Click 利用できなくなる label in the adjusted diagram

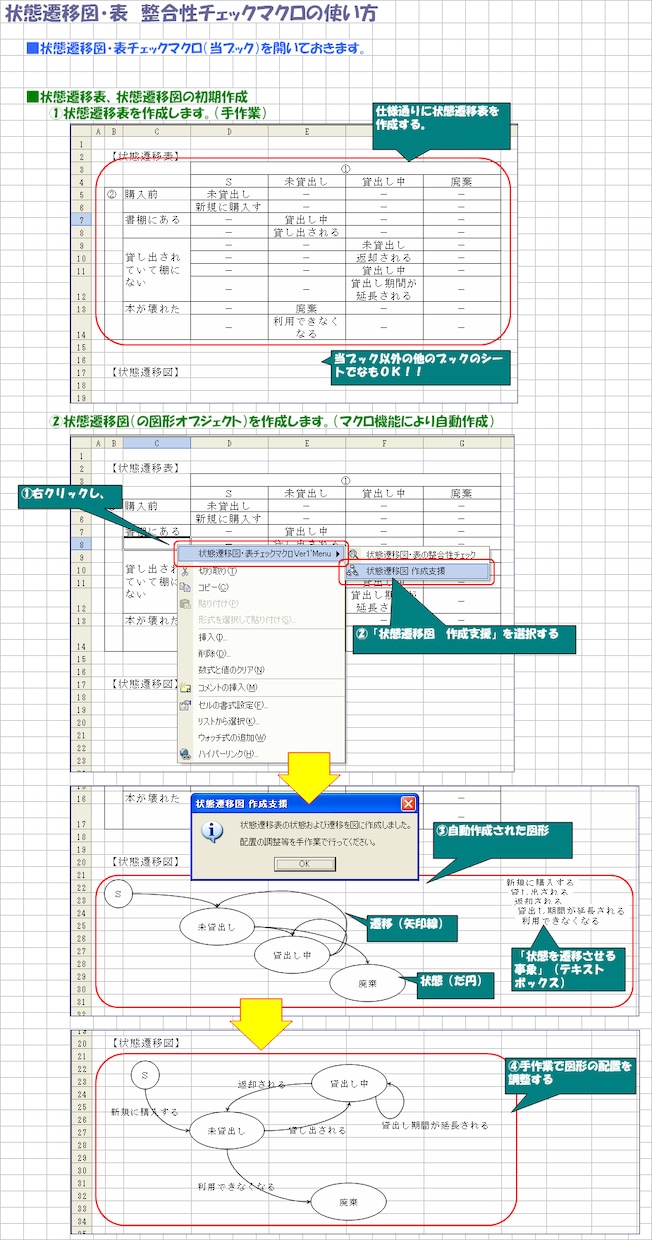(x=236, y=1186)
